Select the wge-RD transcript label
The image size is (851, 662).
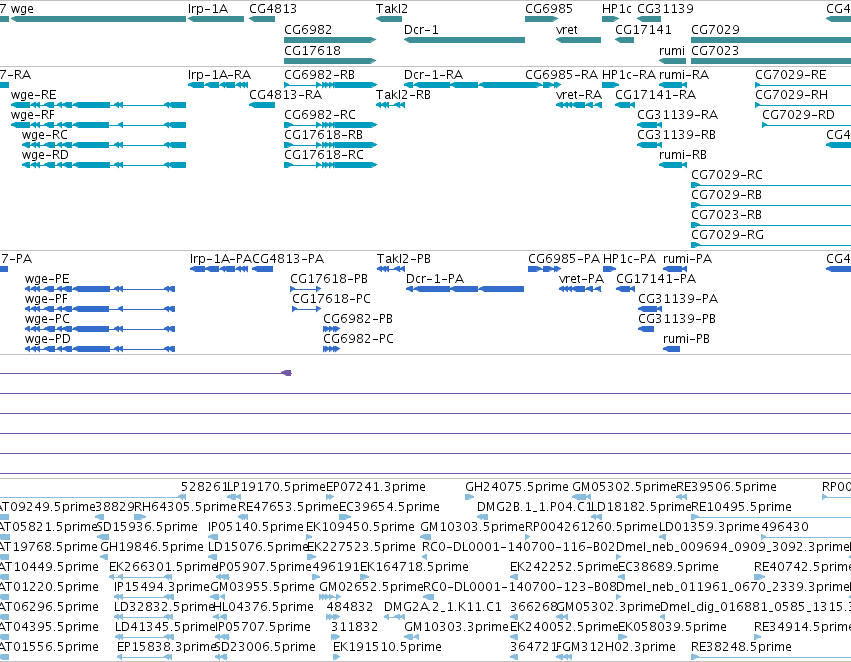(45, 155)
